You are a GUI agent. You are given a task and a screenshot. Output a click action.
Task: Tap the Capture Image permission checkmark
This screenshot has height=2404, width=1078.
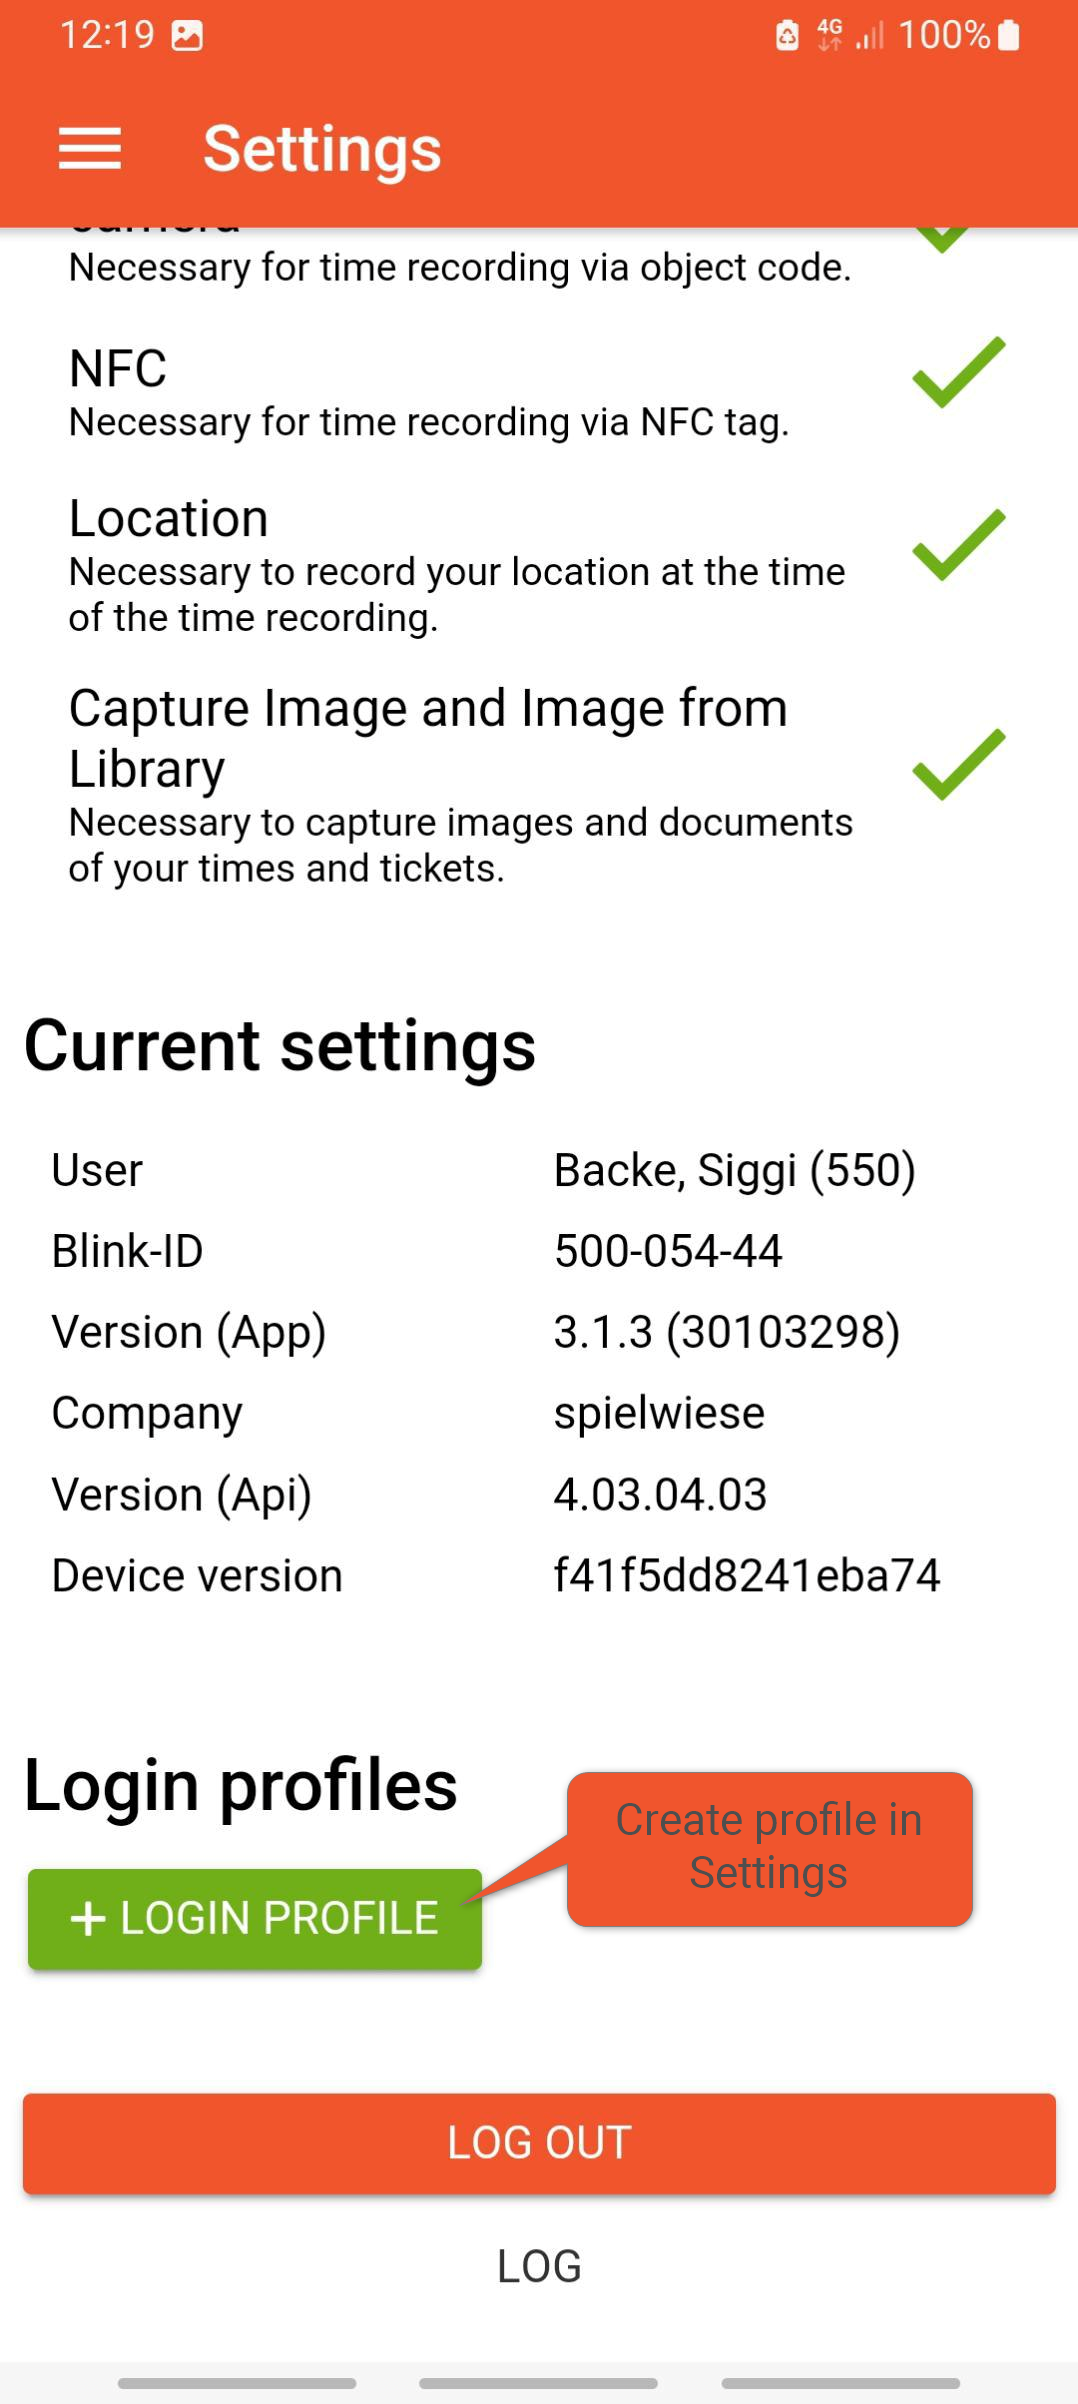point(958,765)
